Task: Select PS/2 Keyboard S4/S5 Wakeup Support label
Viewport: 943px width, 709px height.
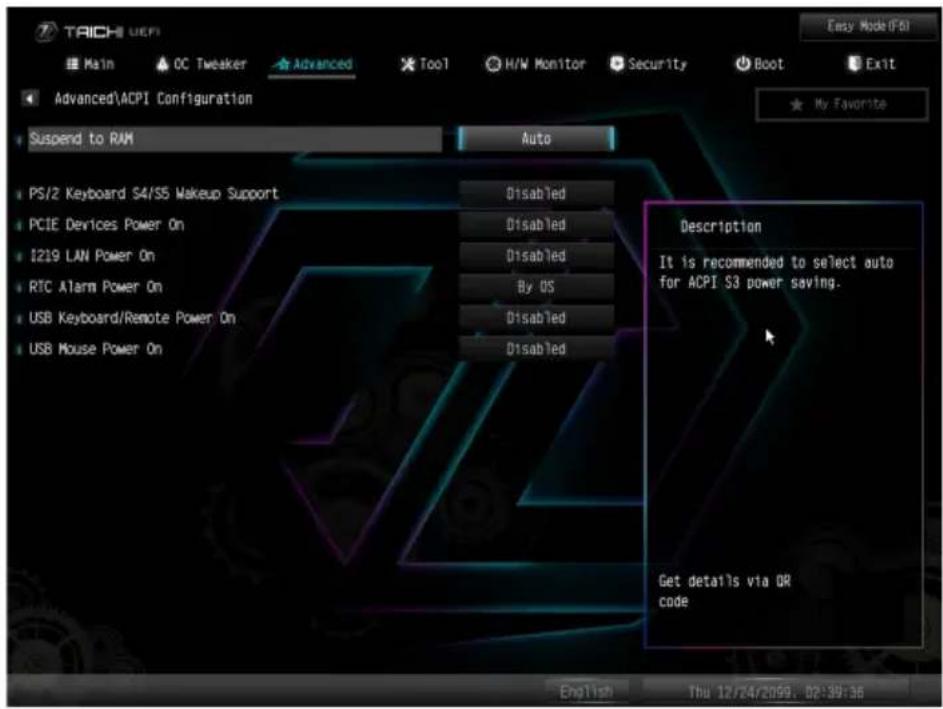Action: pyautogui.click(x=154, y=194)
